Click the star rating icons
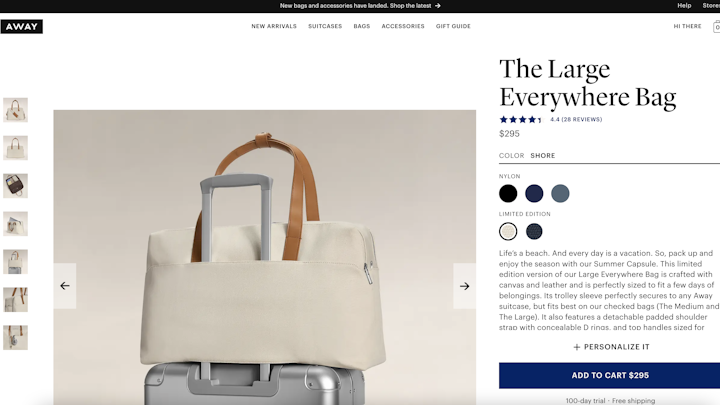Viewport: 720px width, 405px height. pyautogui.click(x=521, y=119)
